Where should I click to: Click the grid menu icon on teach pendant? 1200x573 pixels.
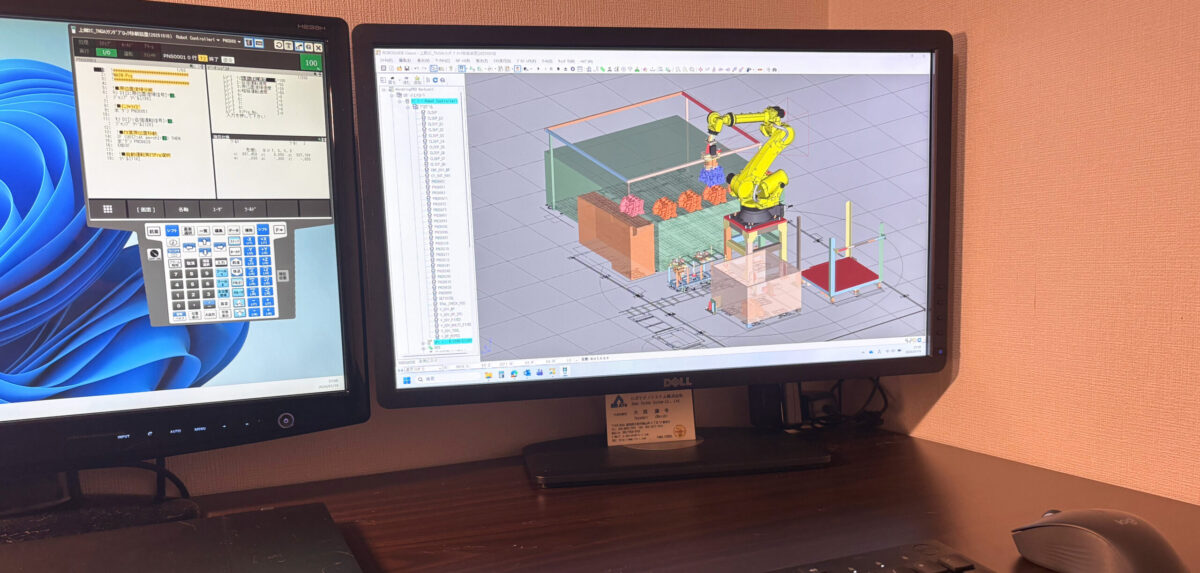pos(107,209)
